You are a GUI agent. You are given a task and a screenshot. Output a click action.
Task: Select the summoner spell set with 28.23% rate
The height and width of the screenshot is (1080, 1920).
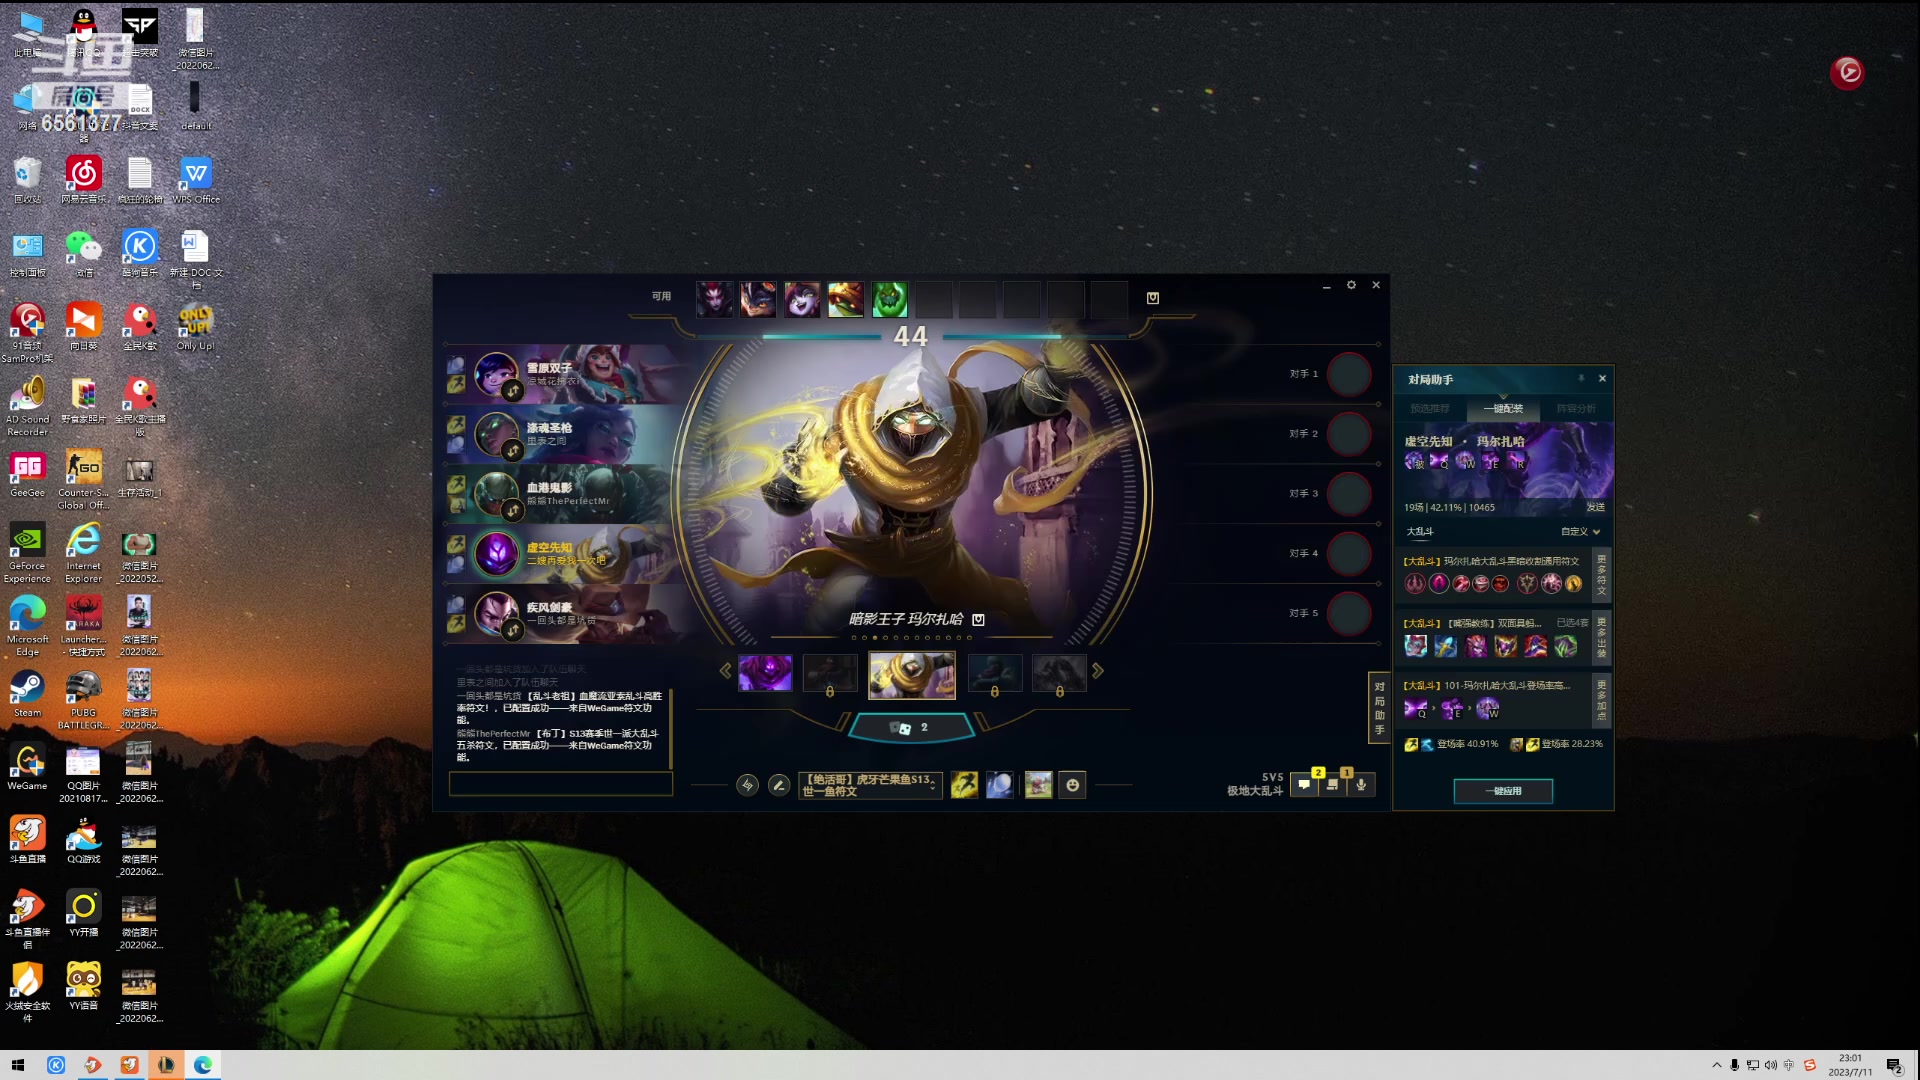[1556, 745]
